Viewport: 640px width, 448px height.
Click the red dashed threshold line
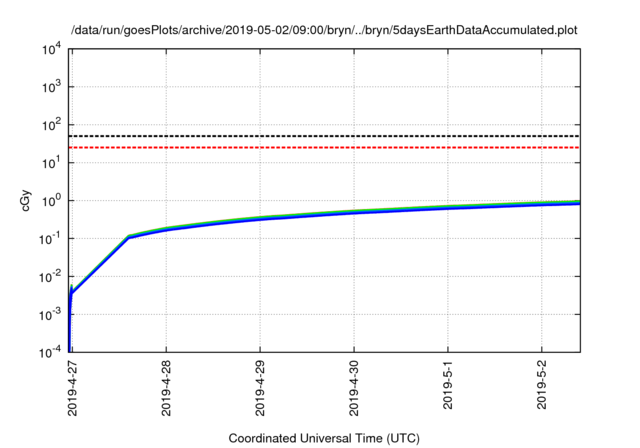(324, 147)
